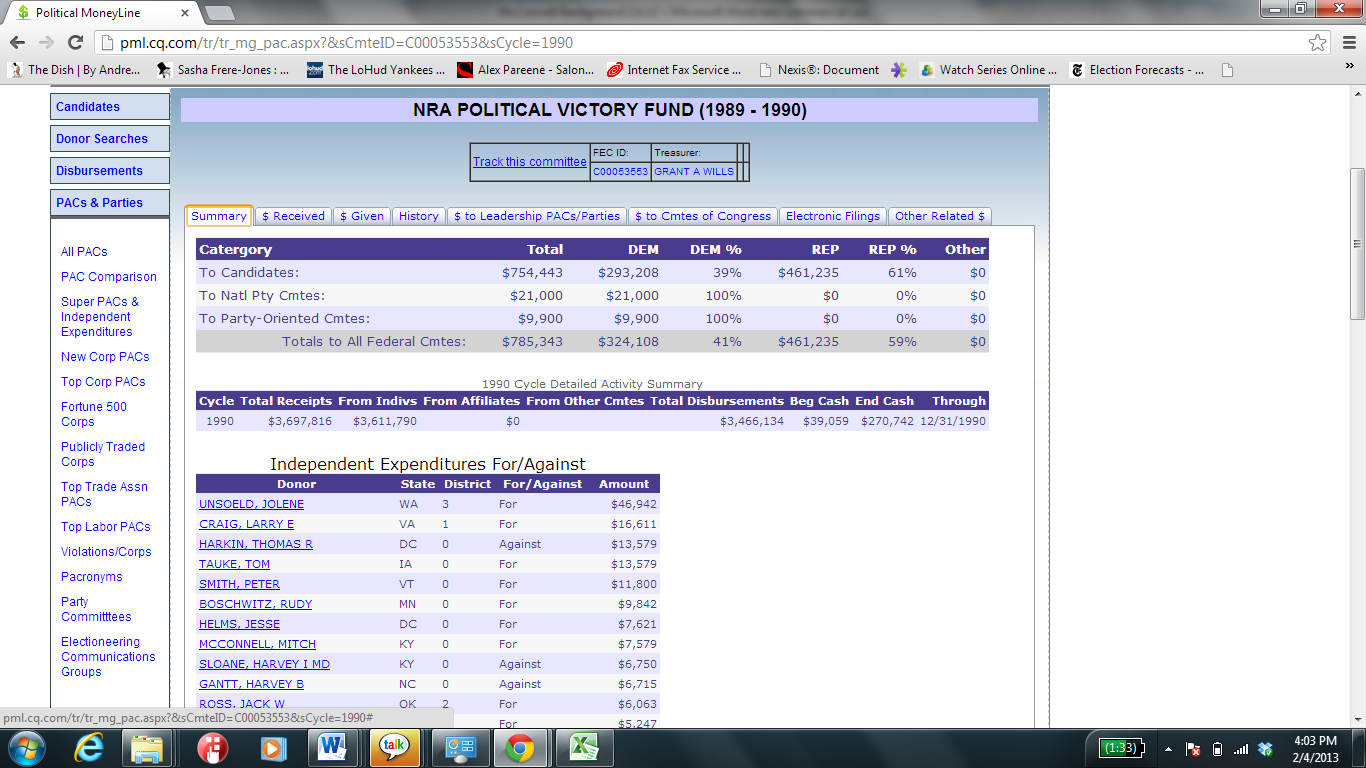This screenshot has height=768, width=1366.
Task: Open the Chrome wrench menu
Action: click(1347, 43)
